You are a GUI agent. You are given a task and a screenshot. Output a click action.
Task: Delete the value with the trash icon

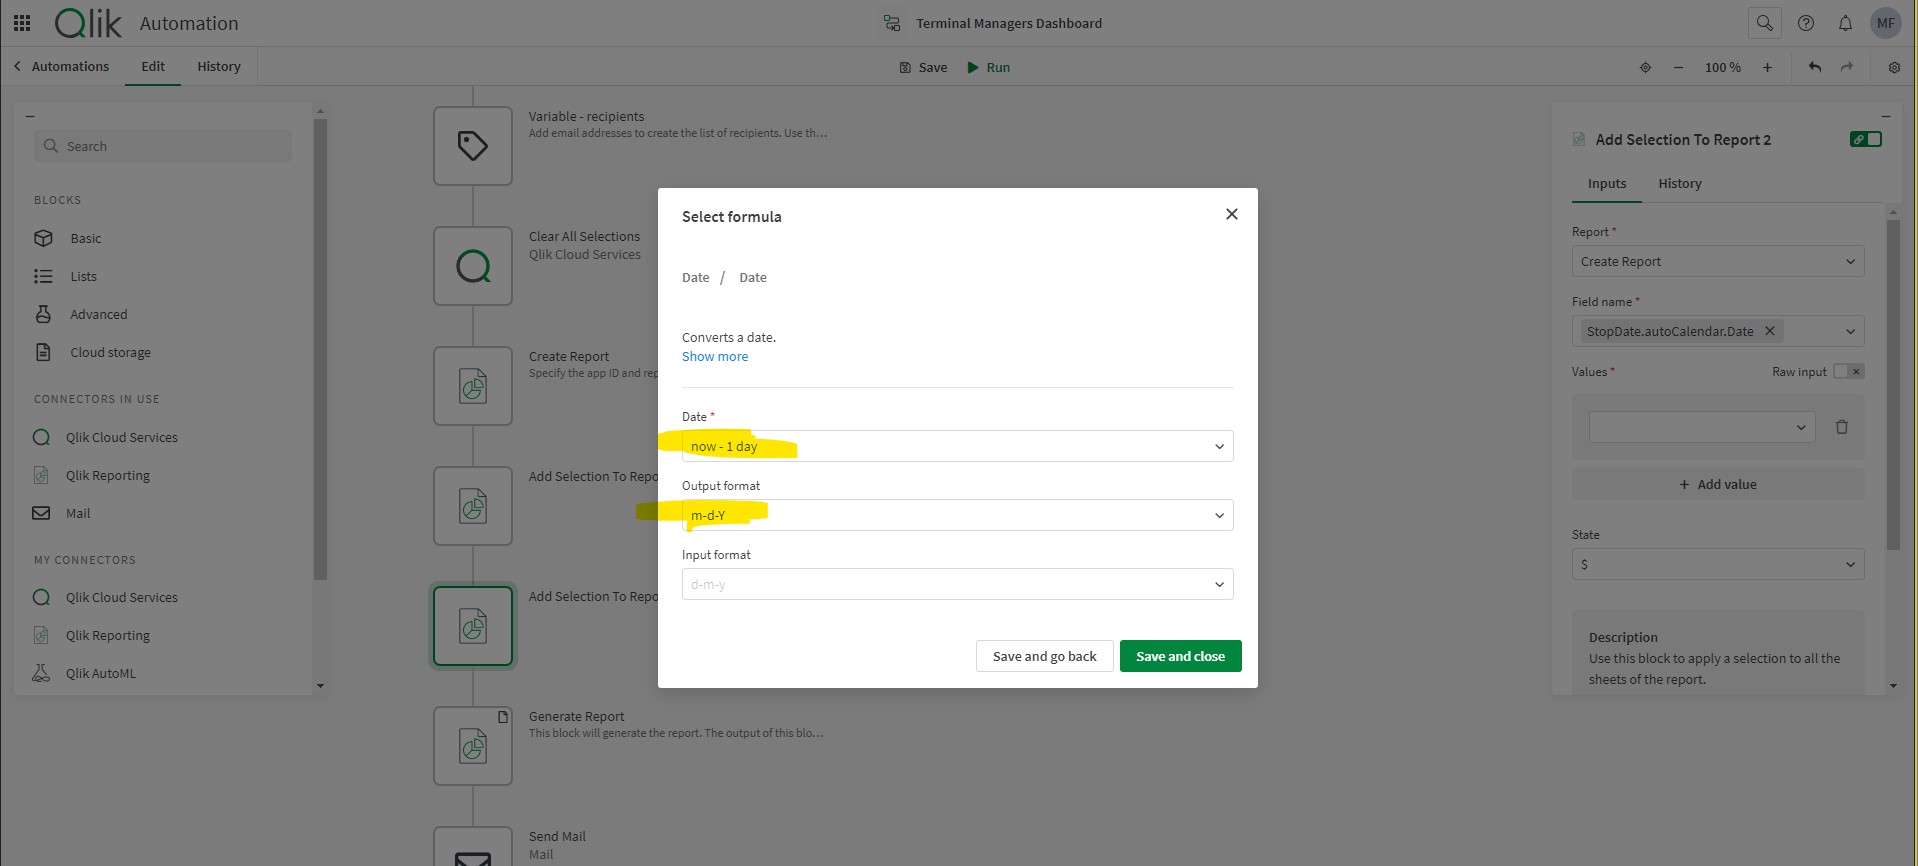[x=1841, y=427]
